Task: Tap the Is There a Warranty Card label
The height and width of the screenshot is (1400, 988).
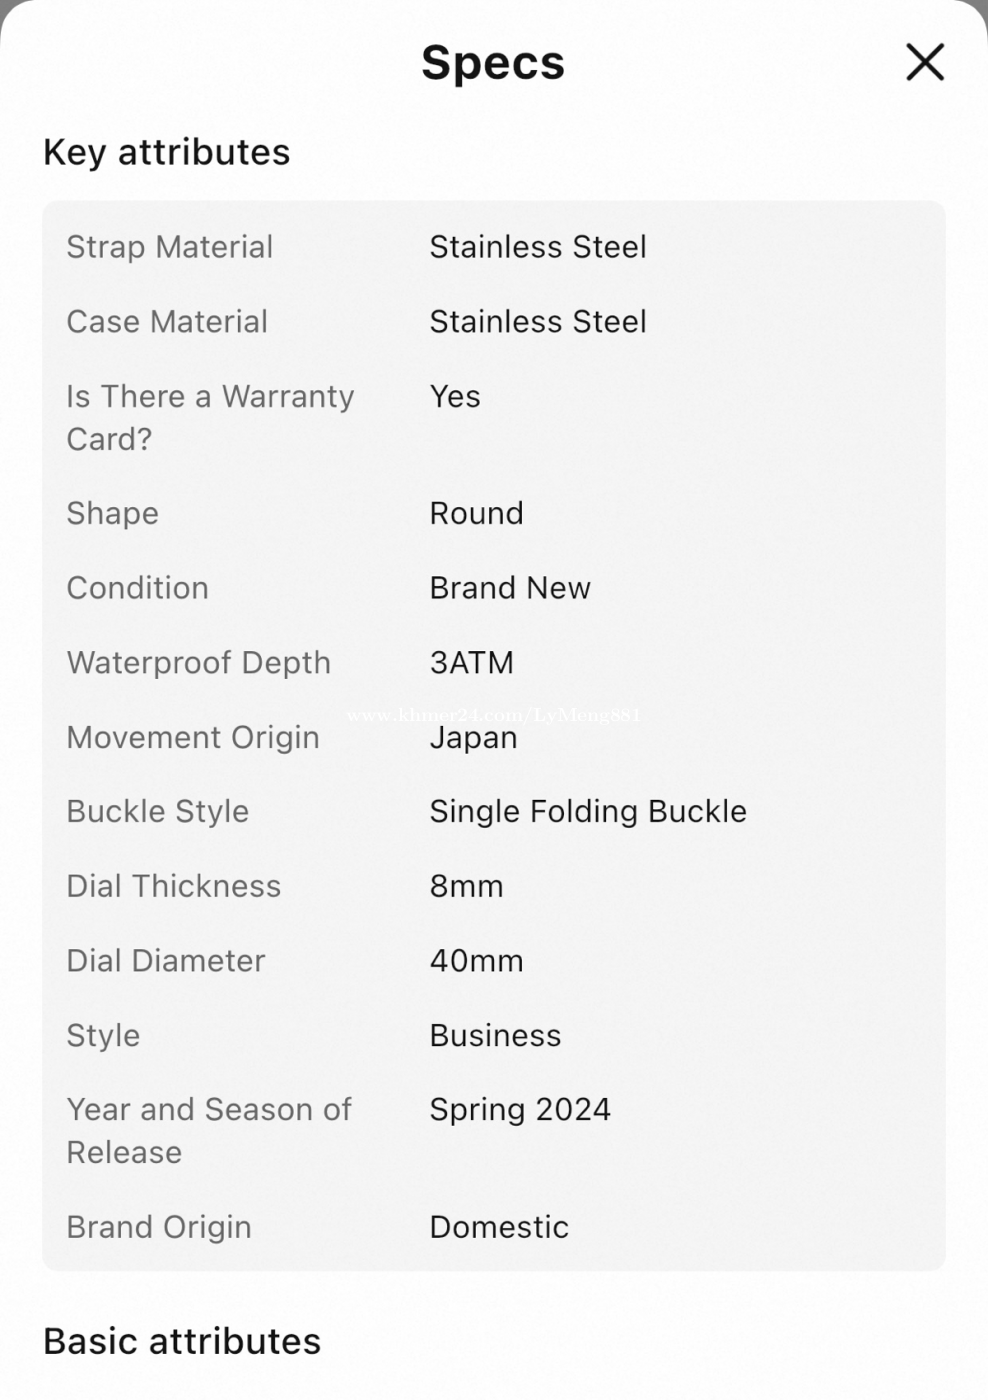Action: pyautogui.click(x=210, y=417)
